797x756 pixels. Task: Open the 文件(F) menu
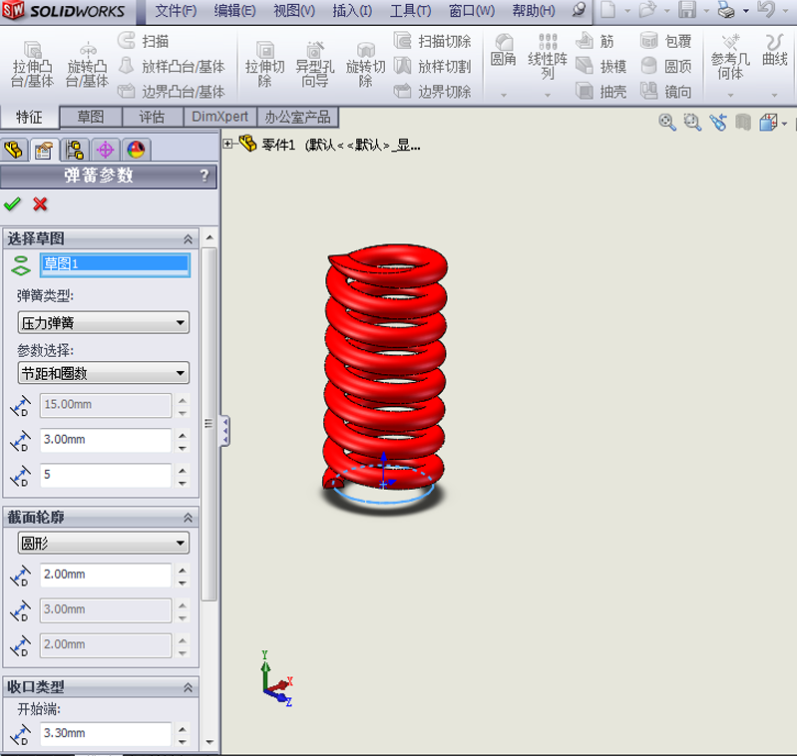coord(176,11)
